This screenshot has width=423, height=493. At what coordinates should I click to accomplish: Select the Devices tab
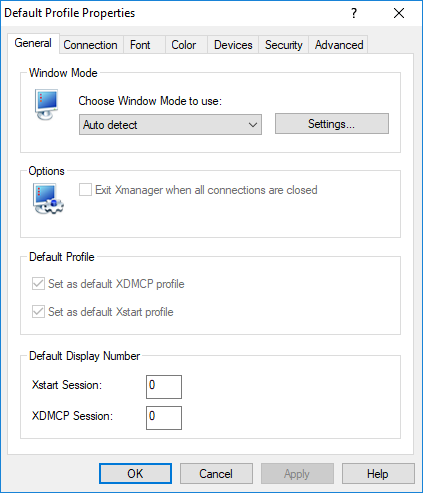coord(233,45)
